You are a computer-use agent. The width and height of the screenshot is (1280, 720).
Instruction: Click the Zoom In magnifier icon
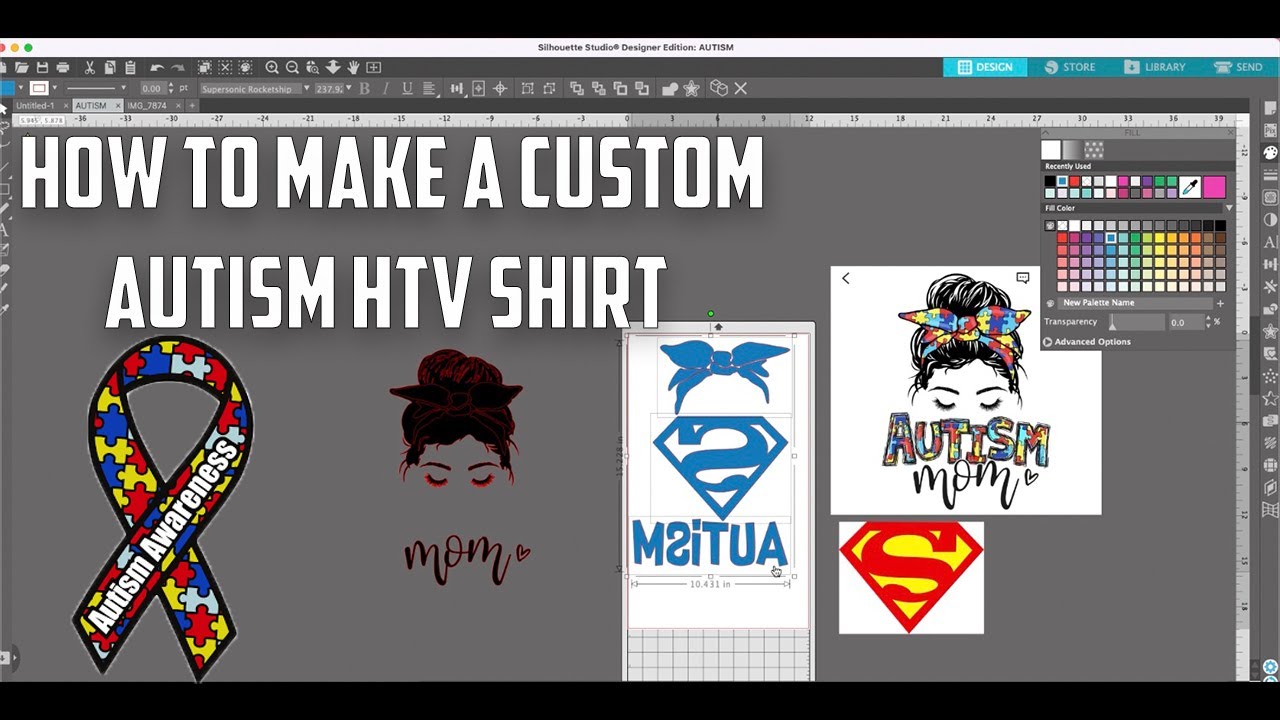pyautogui.click(x=272, y=67)
